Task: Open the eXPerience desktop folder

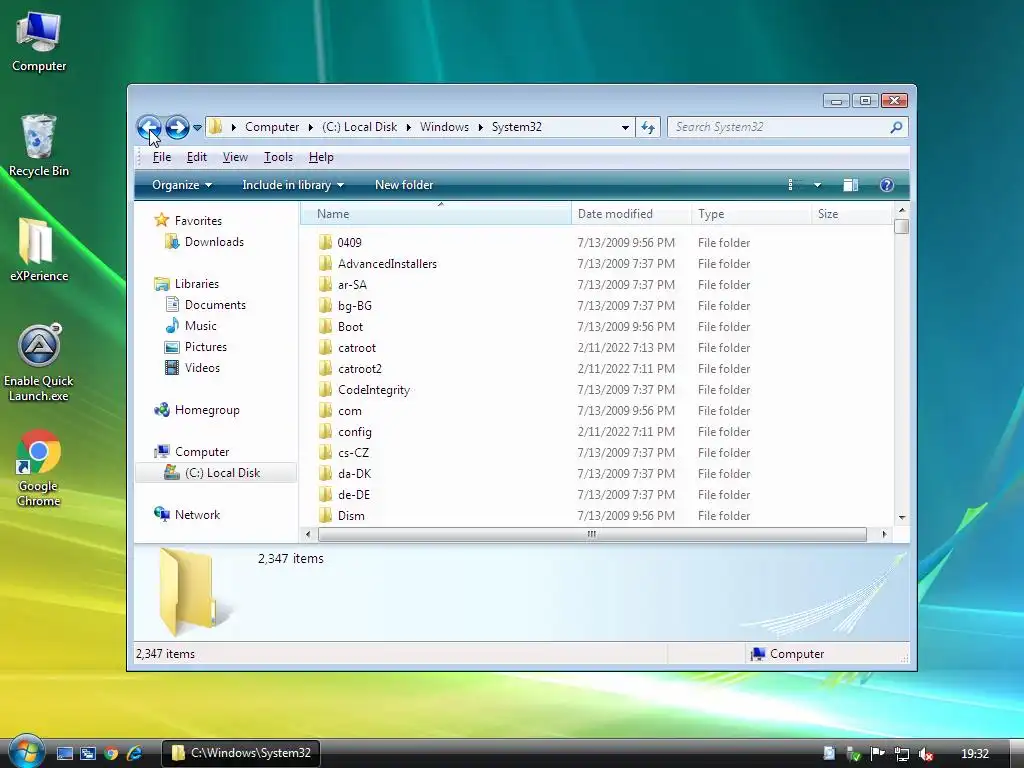Action: [39, 250]
